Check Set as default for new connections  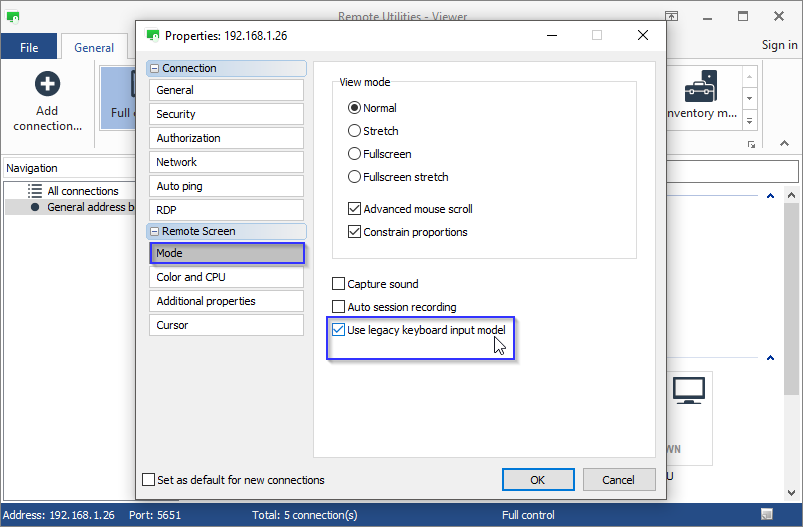149,480
